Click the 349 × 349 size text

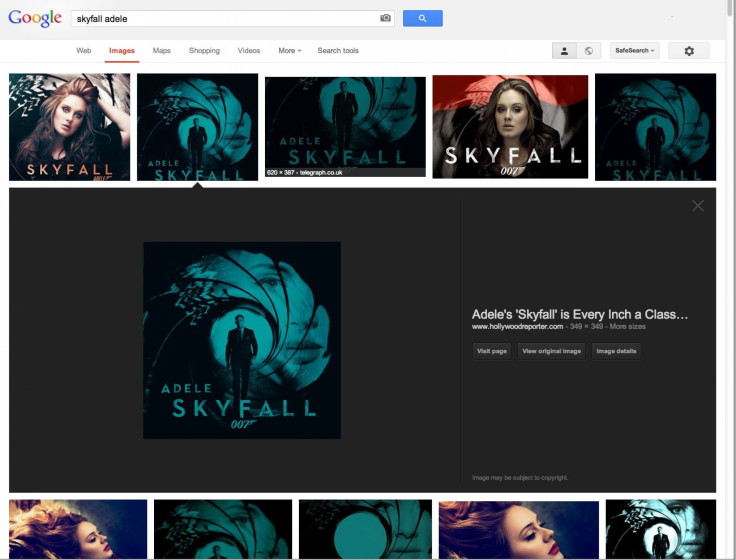point(586,326)
